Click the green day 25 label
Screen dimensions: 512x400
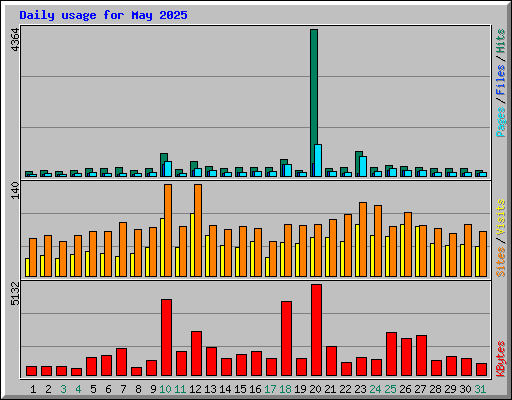390,389
